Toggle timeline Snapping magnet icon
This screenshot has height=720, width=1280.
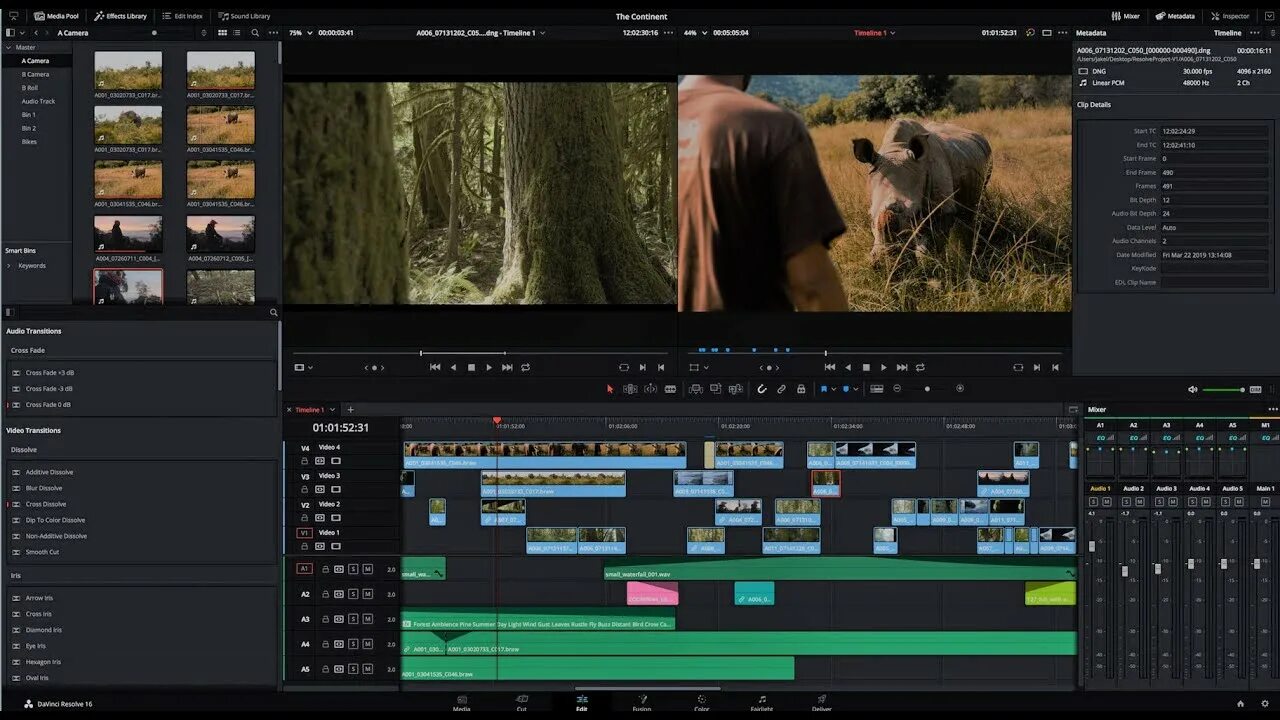pyautogui.click(x=761, y=389)
